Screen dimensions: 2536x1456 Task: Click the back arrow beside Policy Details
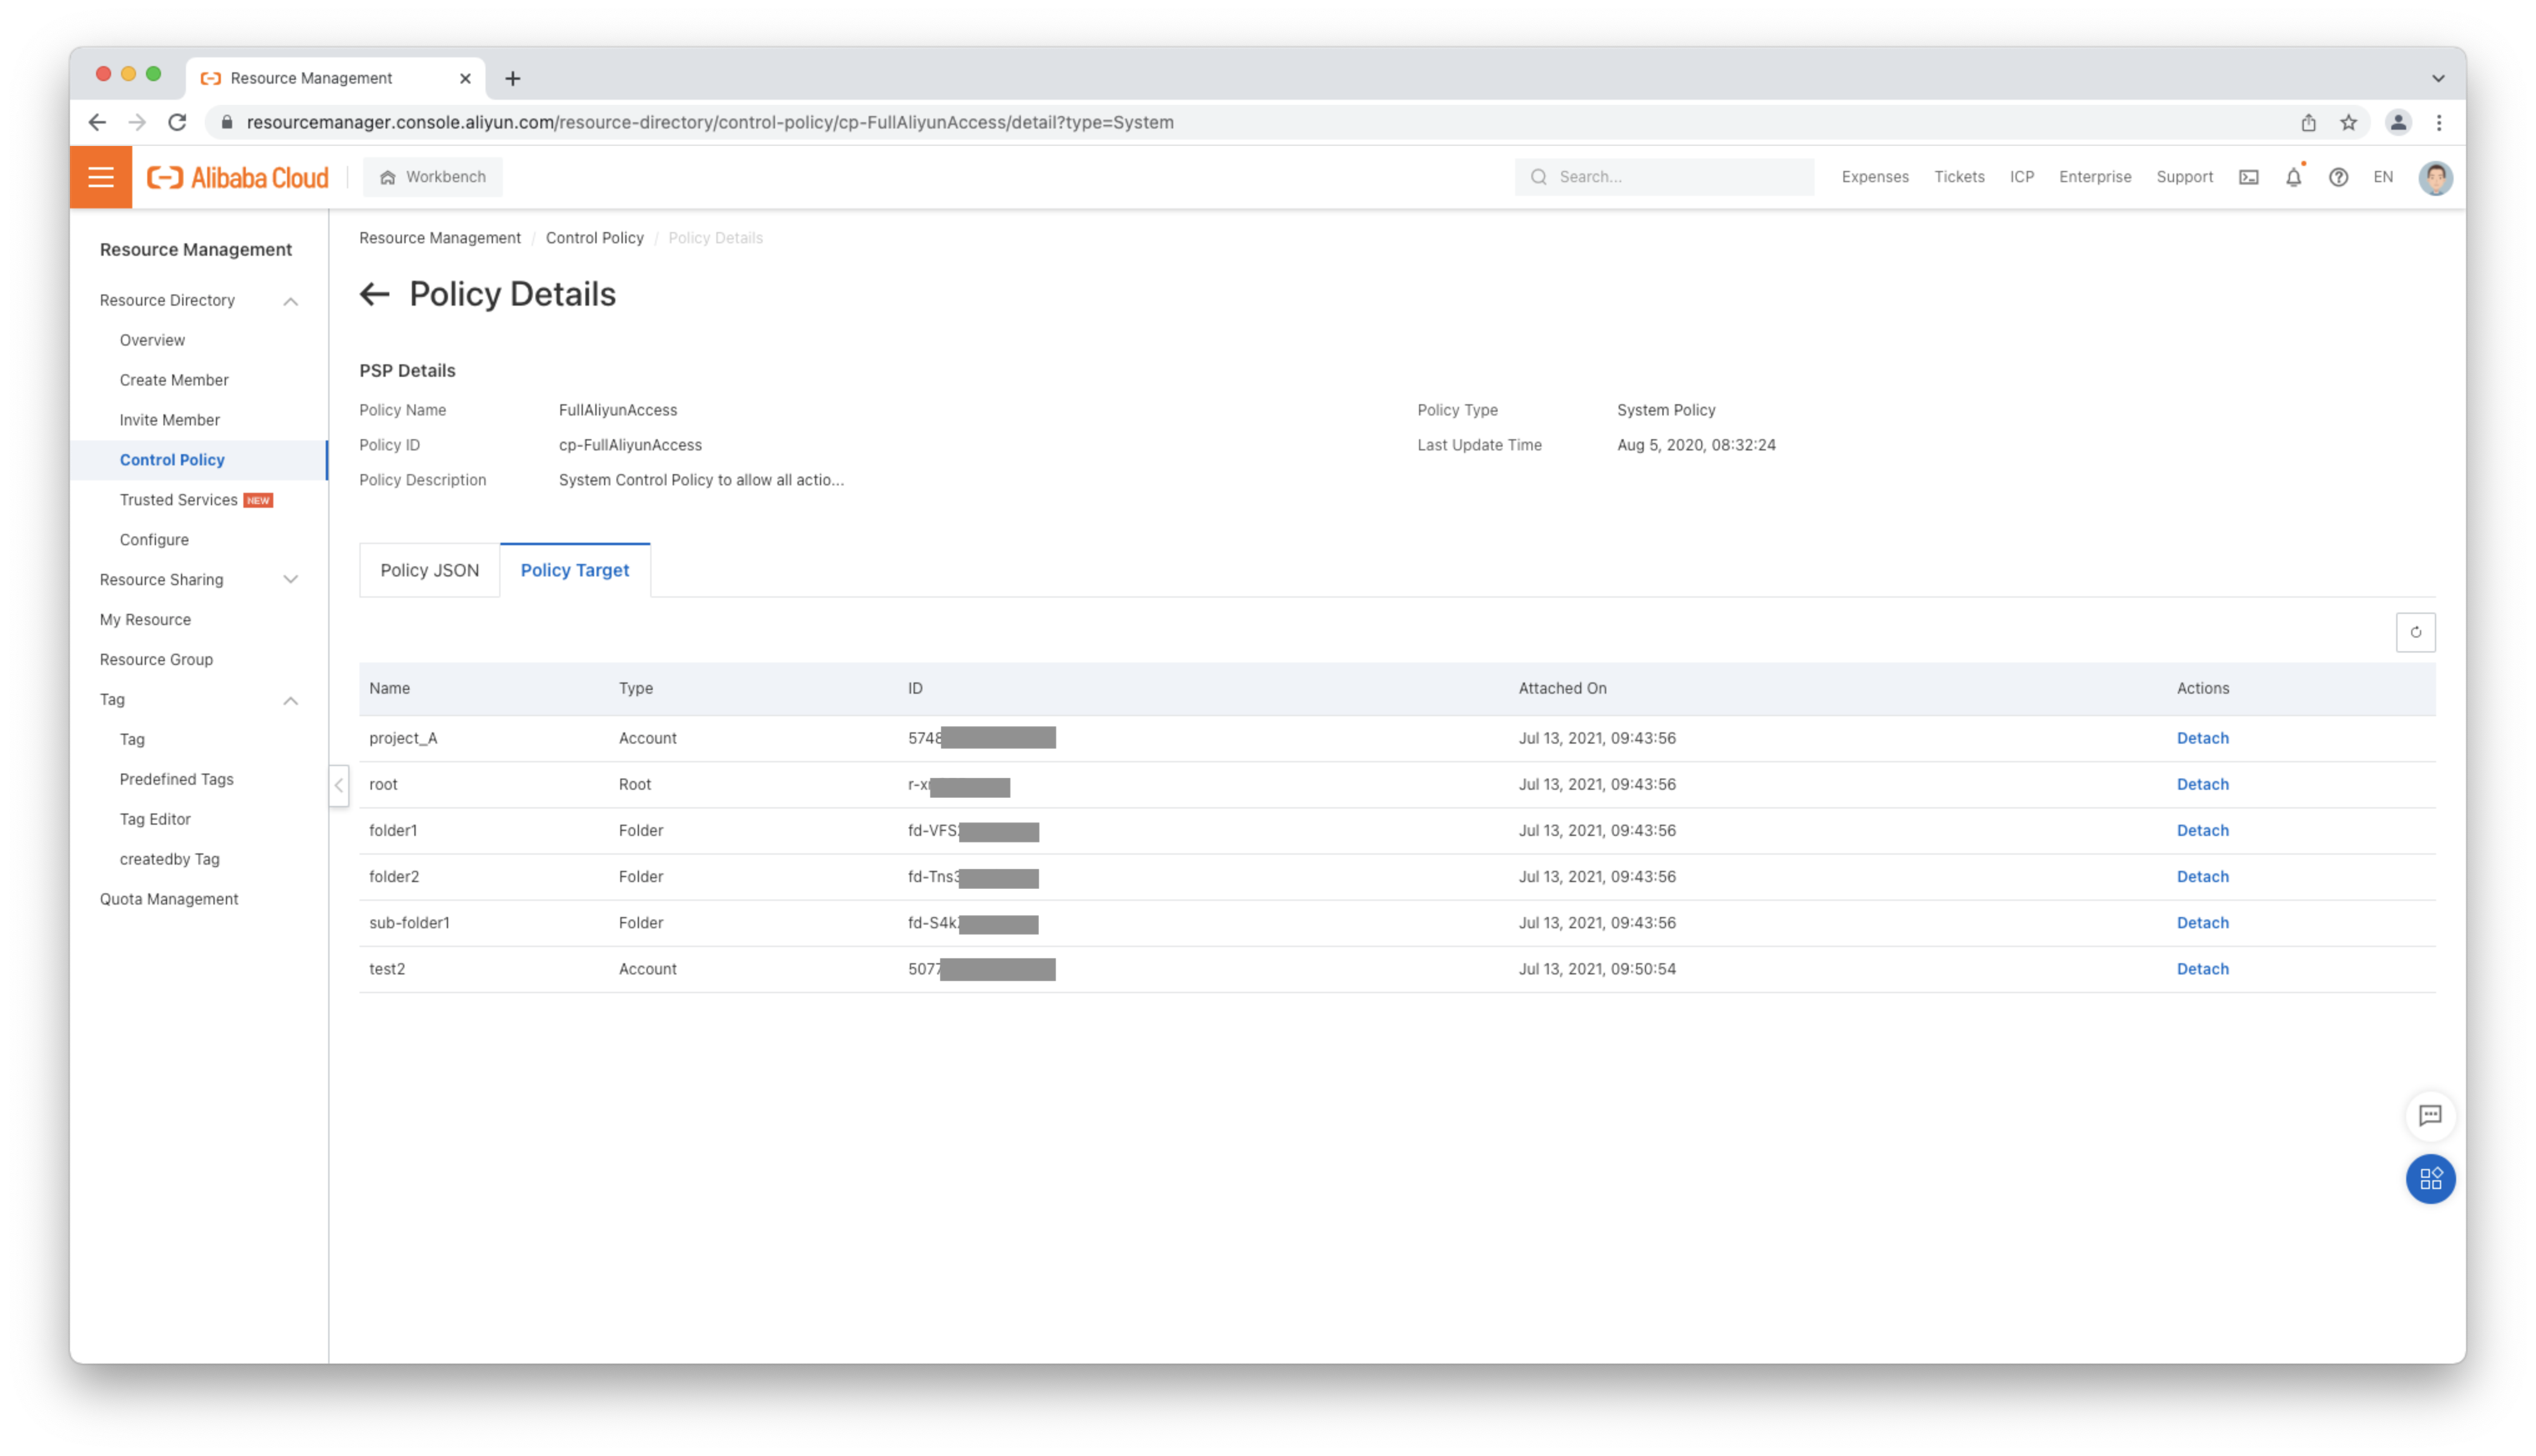pos(374,294)
